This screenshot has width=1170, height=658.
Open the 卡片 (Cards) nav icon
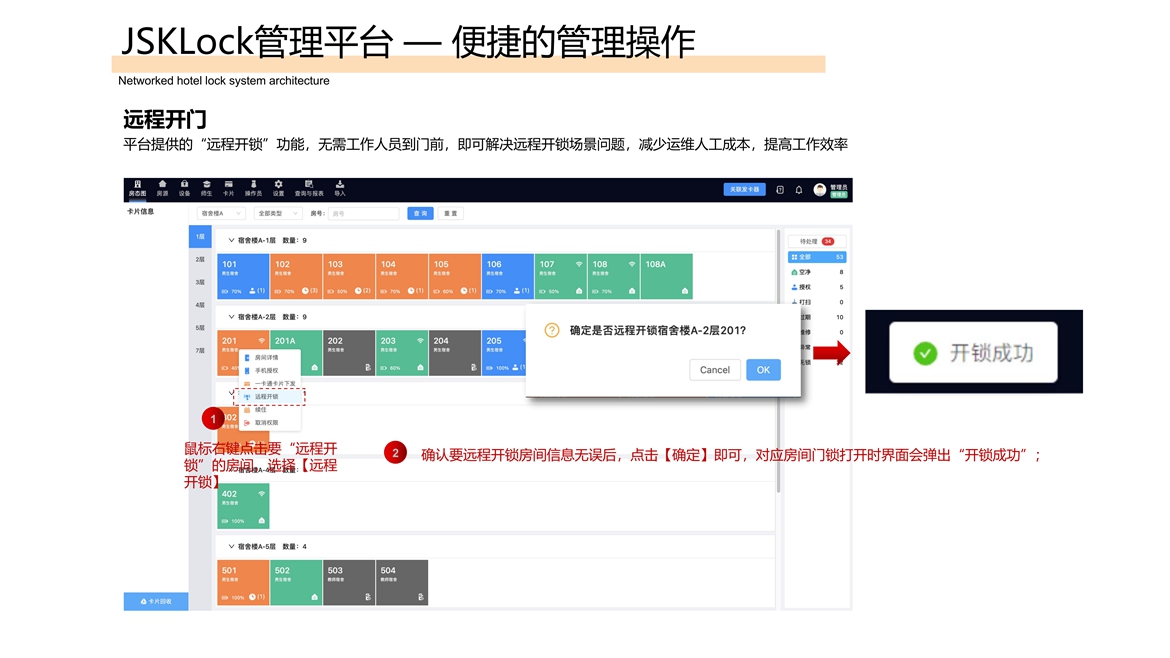tap(229, 185)
